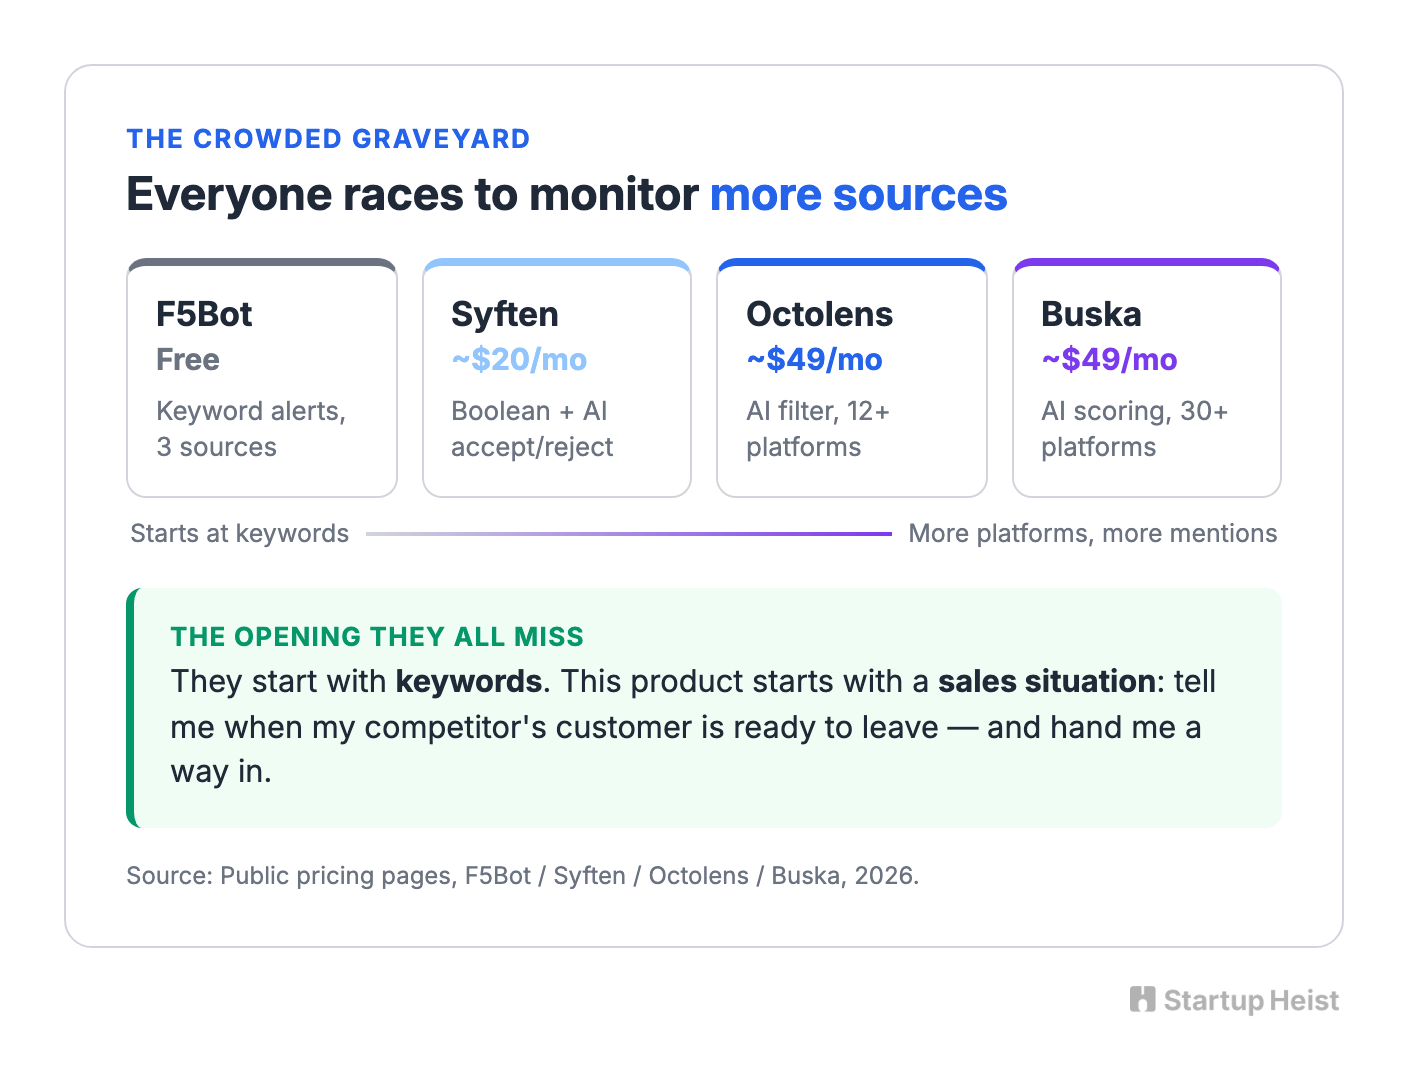
Task: Click the purple Buska ~$49/mo price
Action: pyautogui.click(x=1109, y=360)
